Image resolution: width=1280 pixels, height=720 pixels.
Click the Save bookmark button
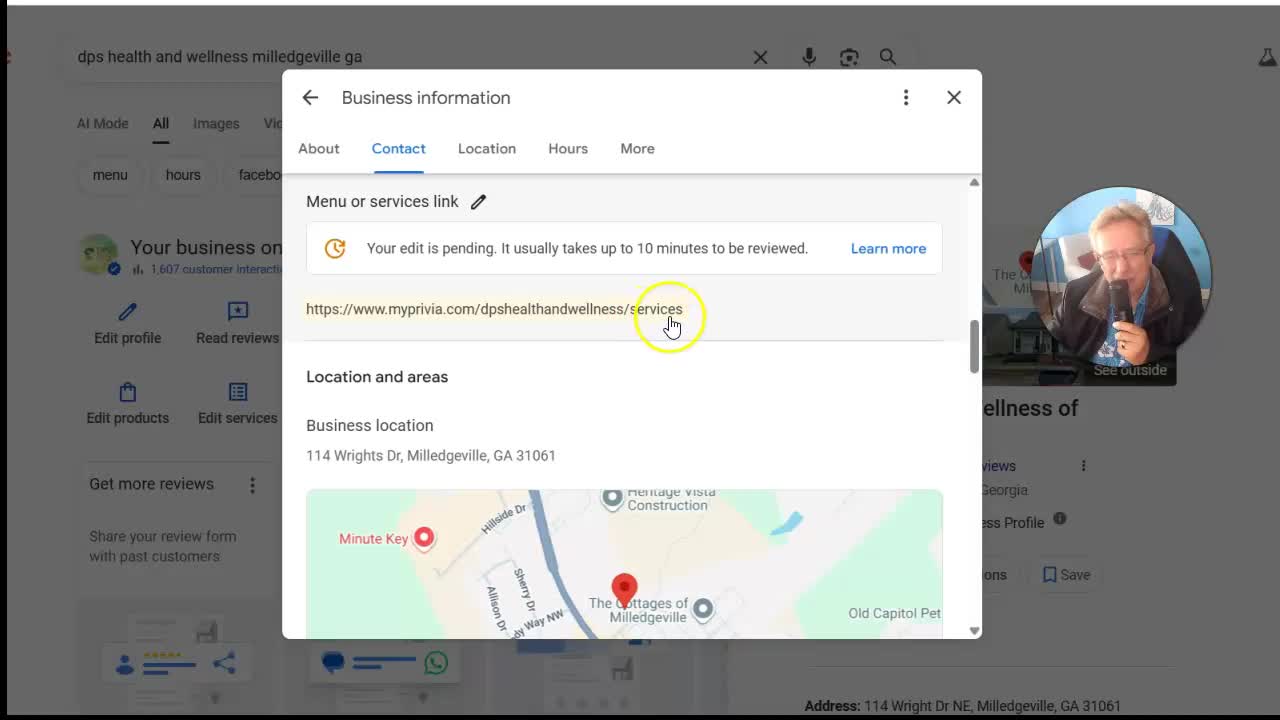click(1066, 575)
